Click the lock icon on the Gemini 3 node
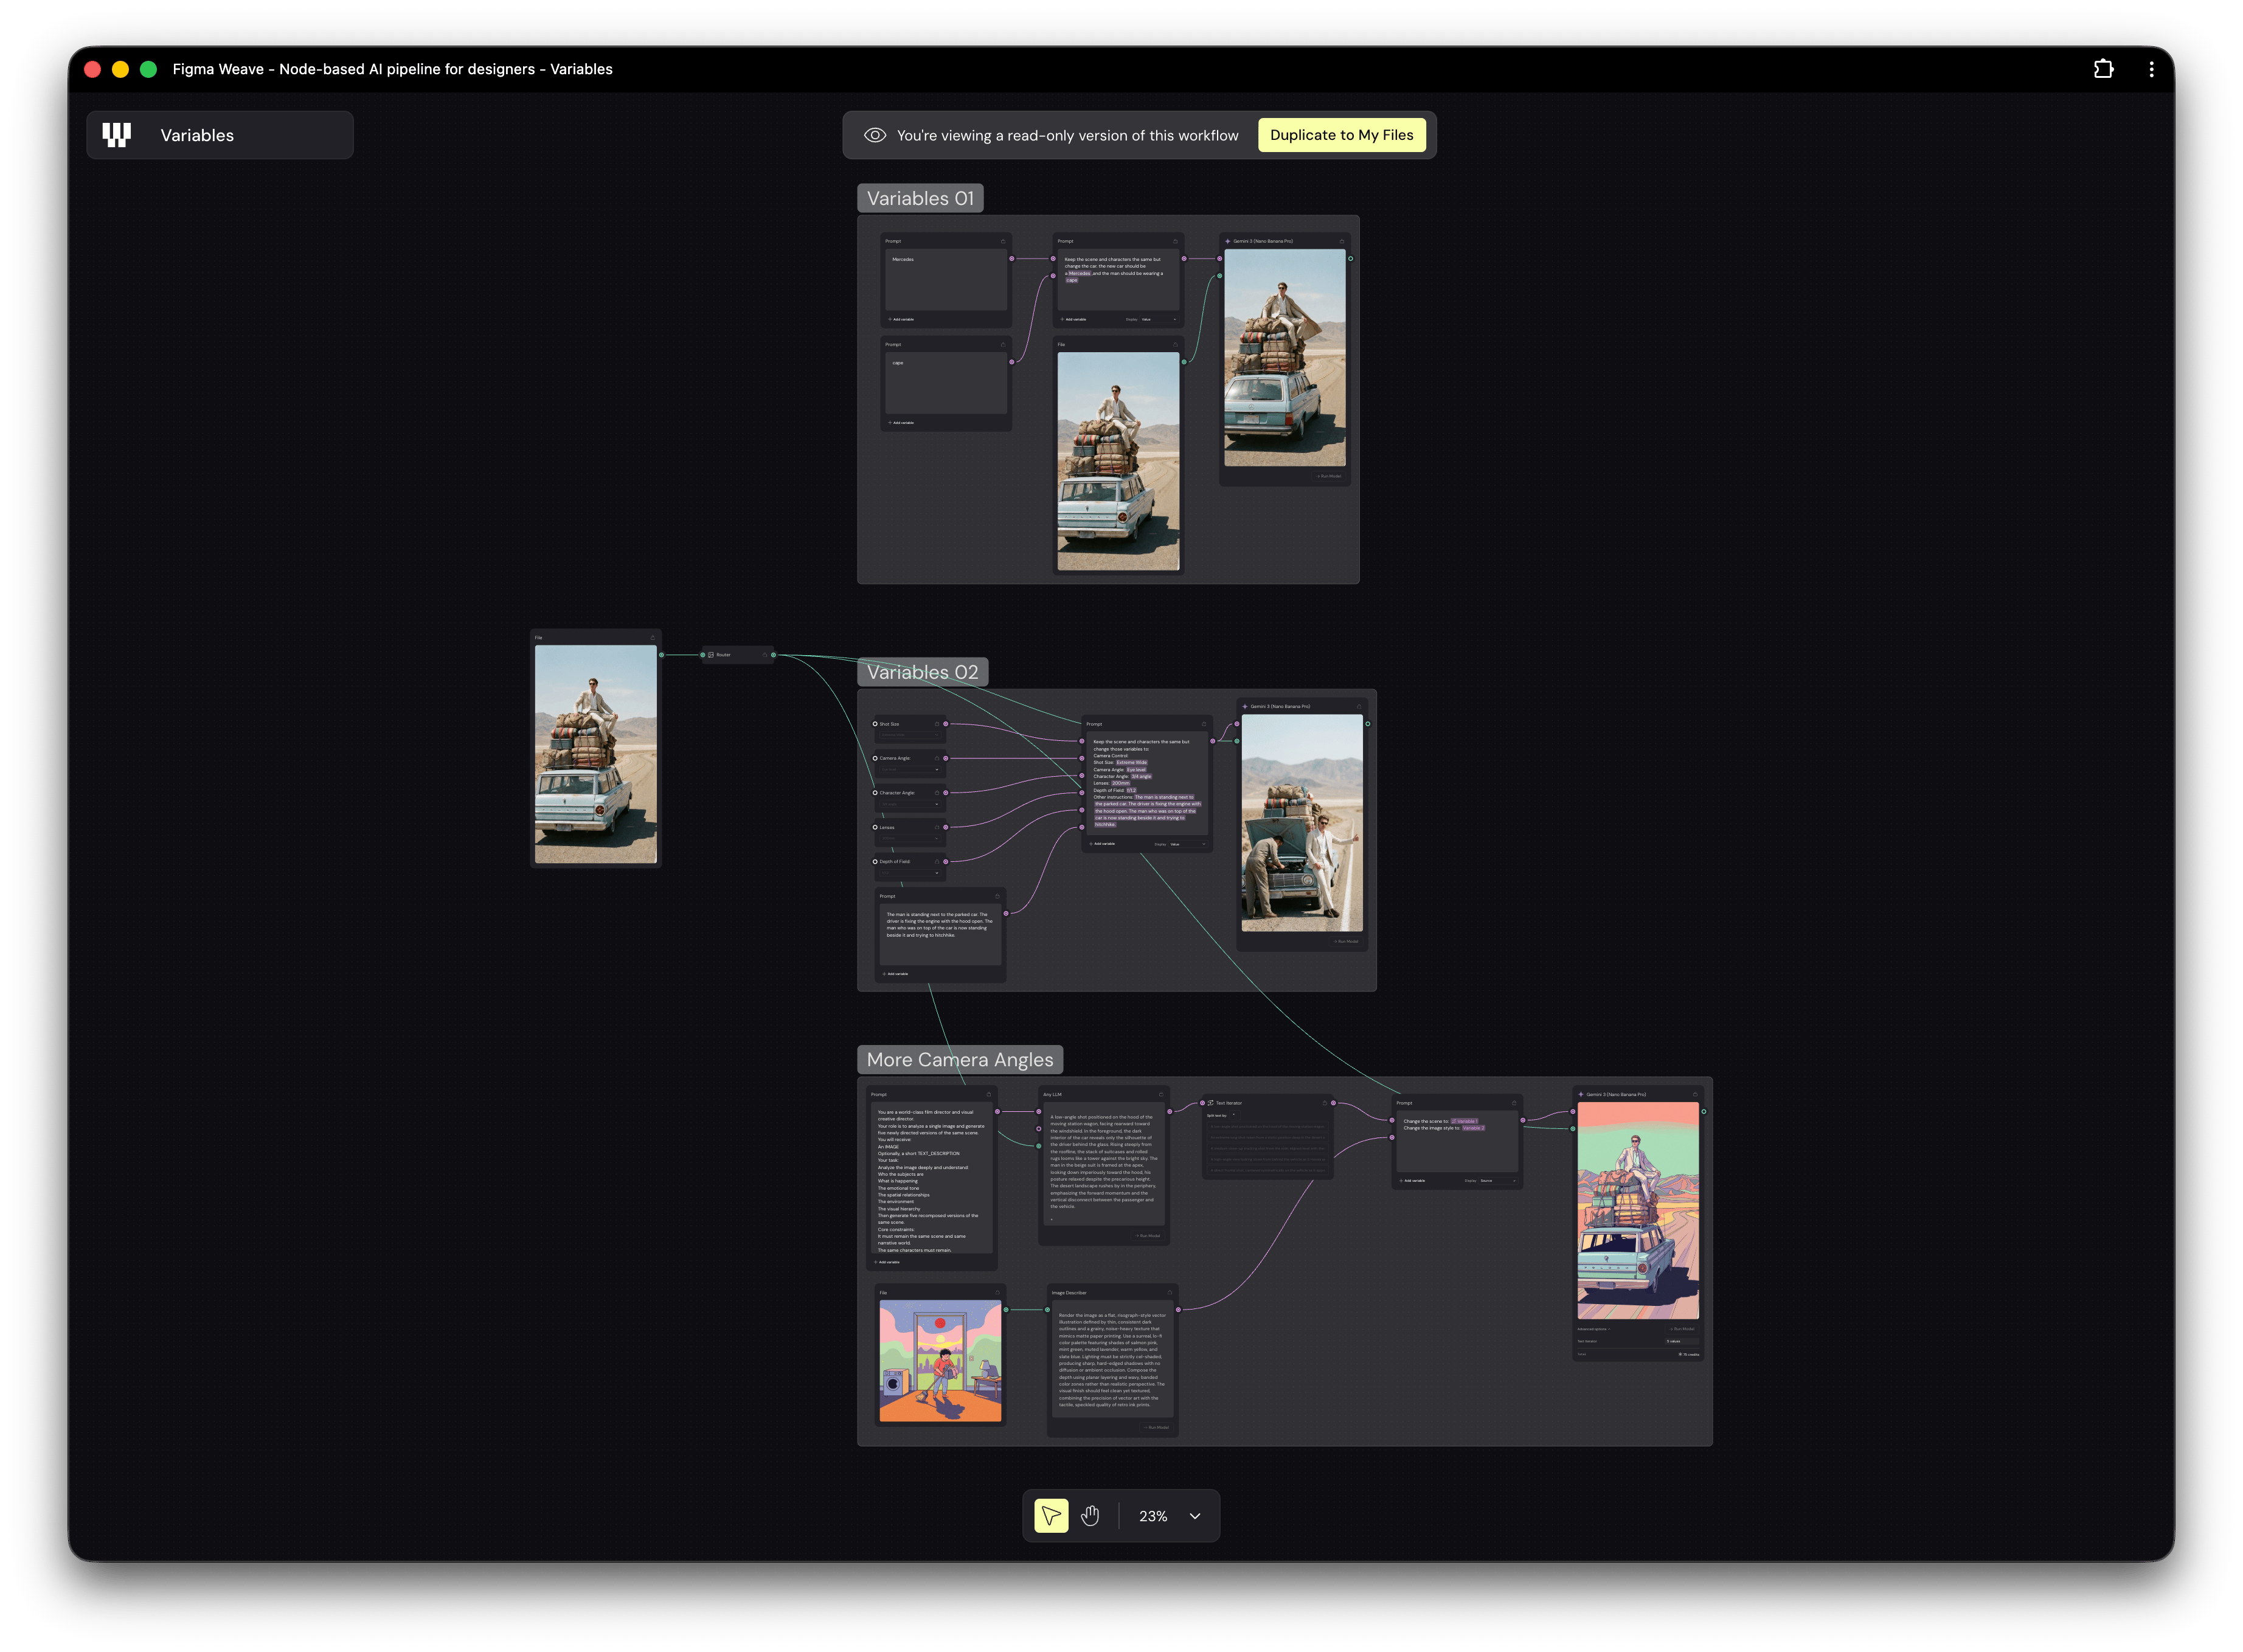The image size is (2243, 1652). pos(1359,707)
